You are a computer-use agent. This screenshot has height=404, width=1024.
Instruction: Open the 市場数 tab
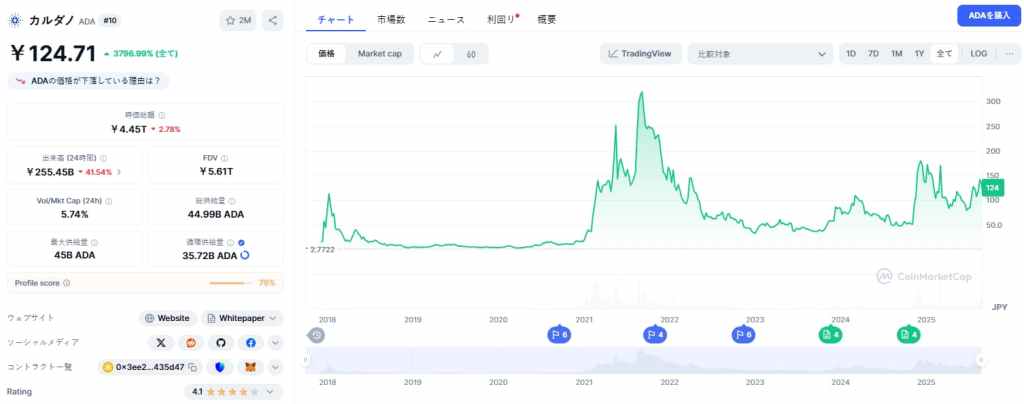click(x=391, y=20)
